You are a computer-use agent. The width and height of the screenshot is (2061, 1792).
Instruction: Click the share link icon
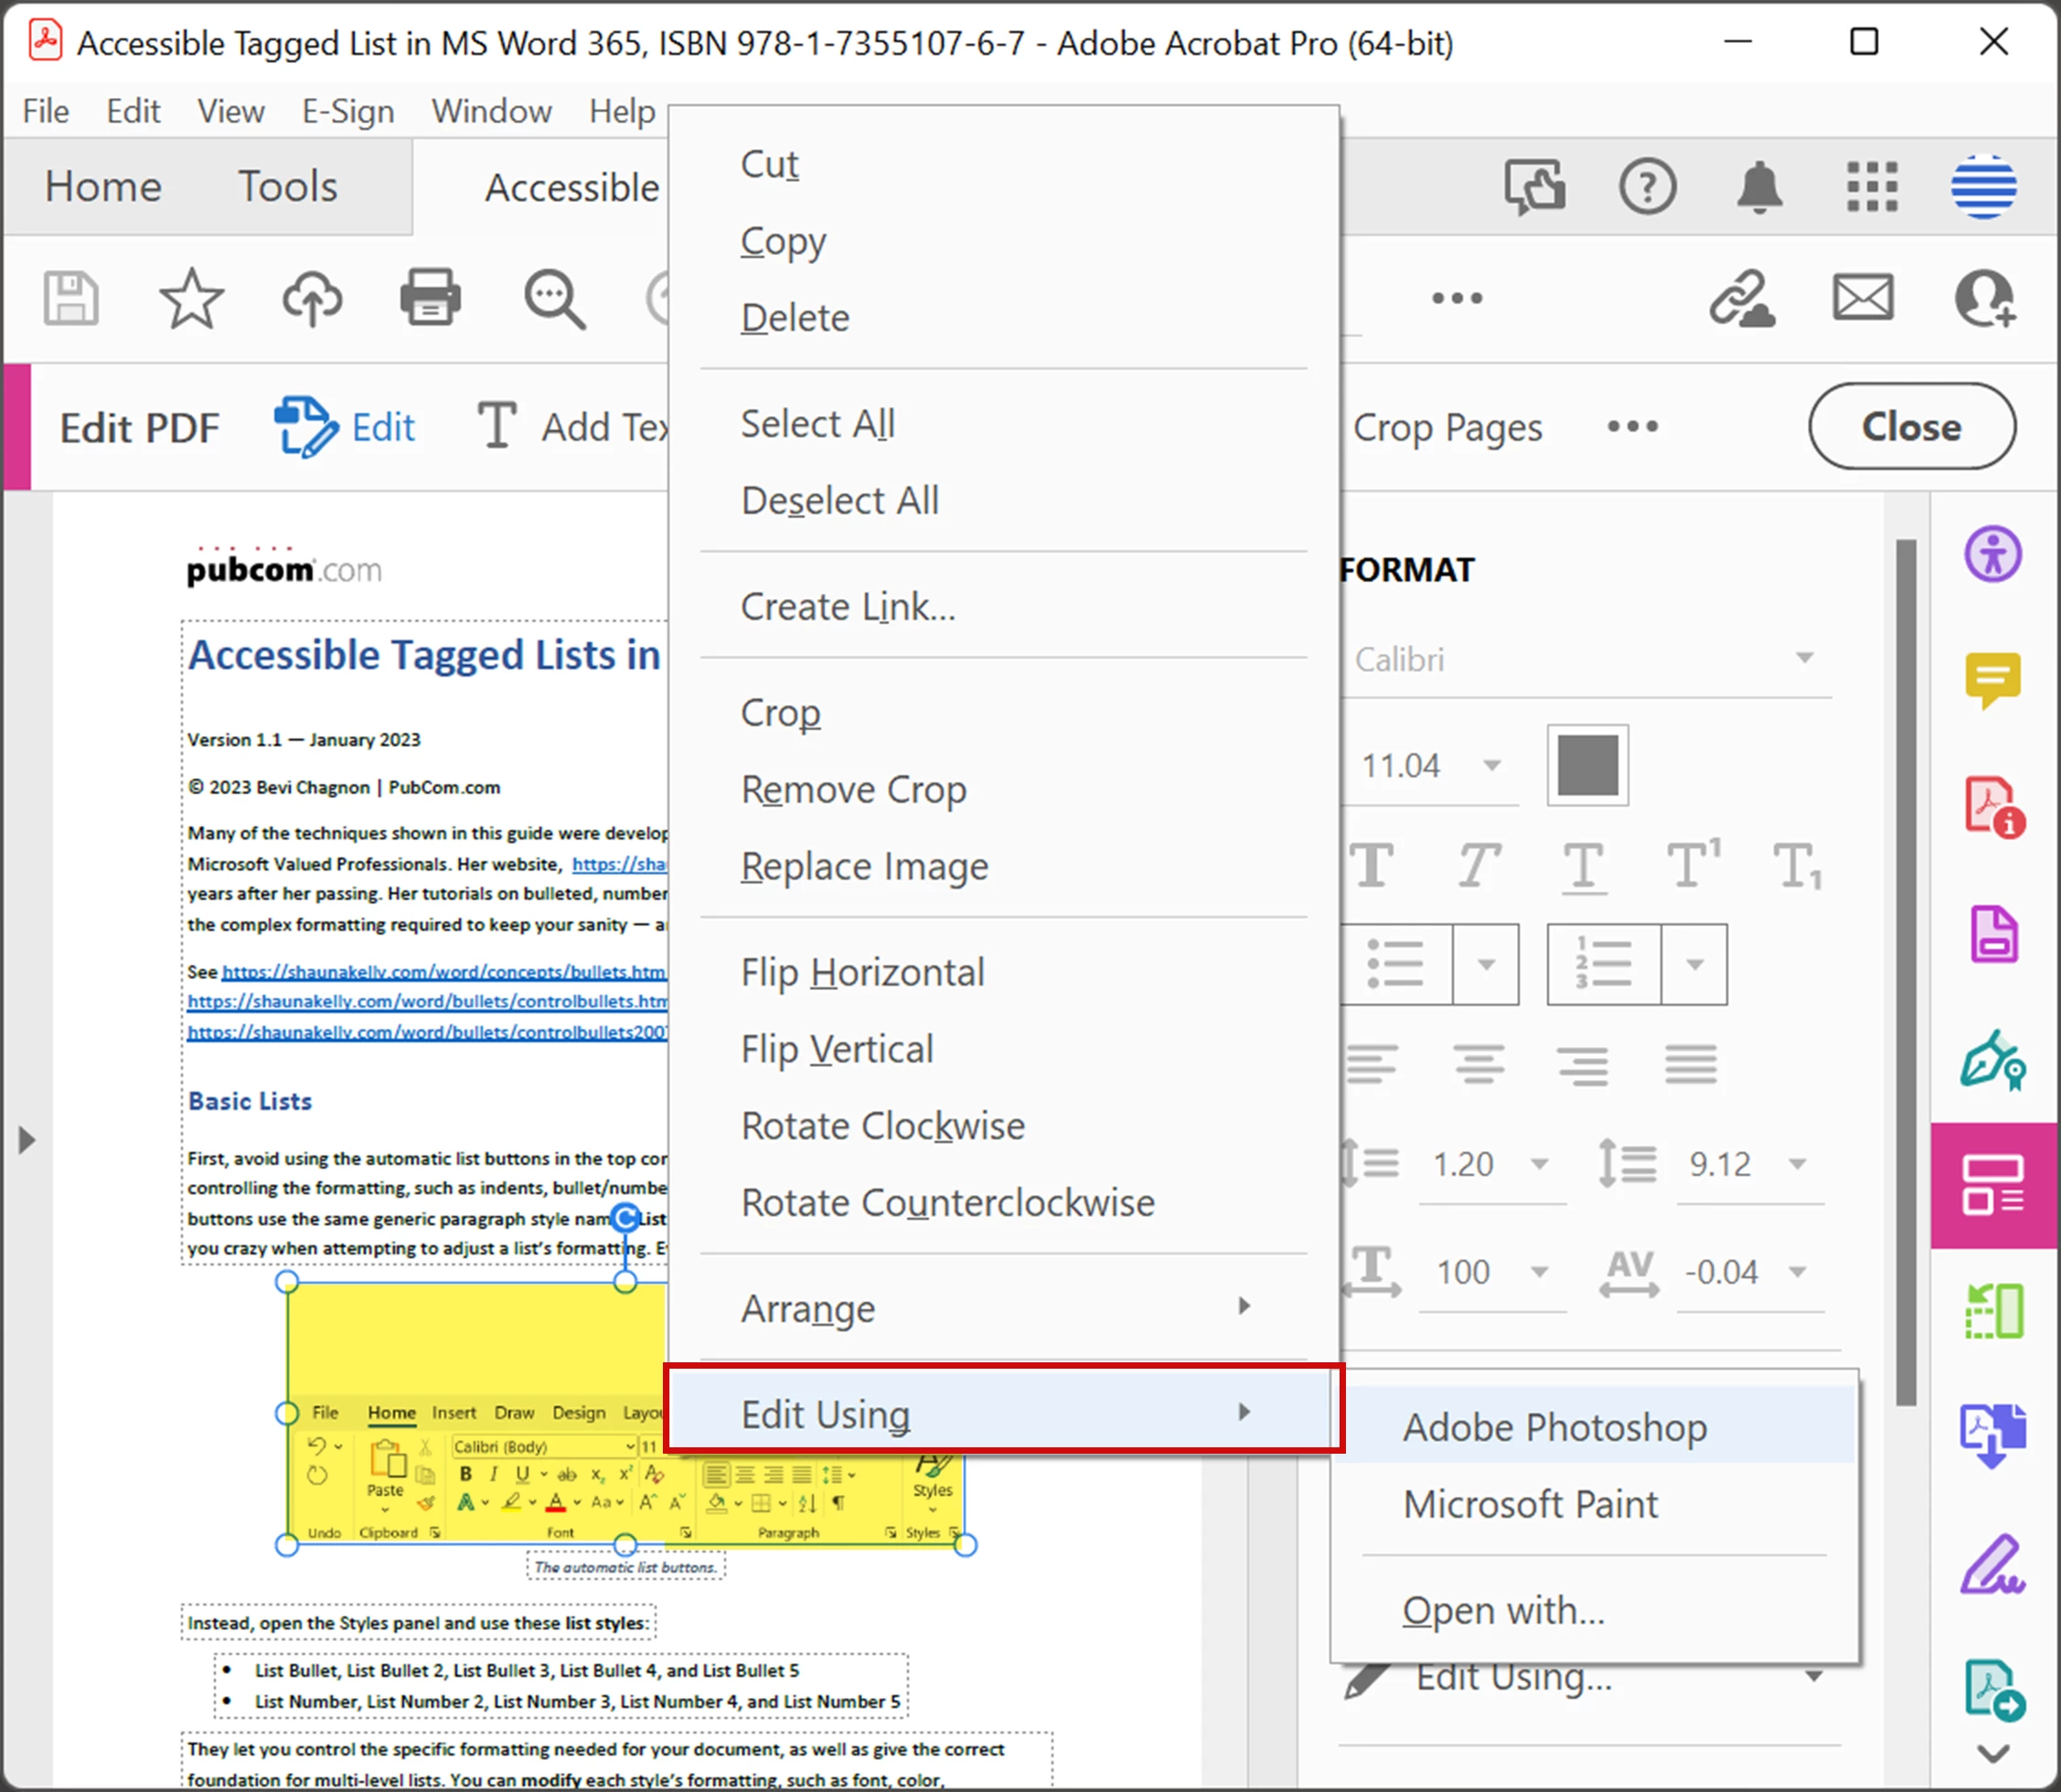click(1741, 298)
